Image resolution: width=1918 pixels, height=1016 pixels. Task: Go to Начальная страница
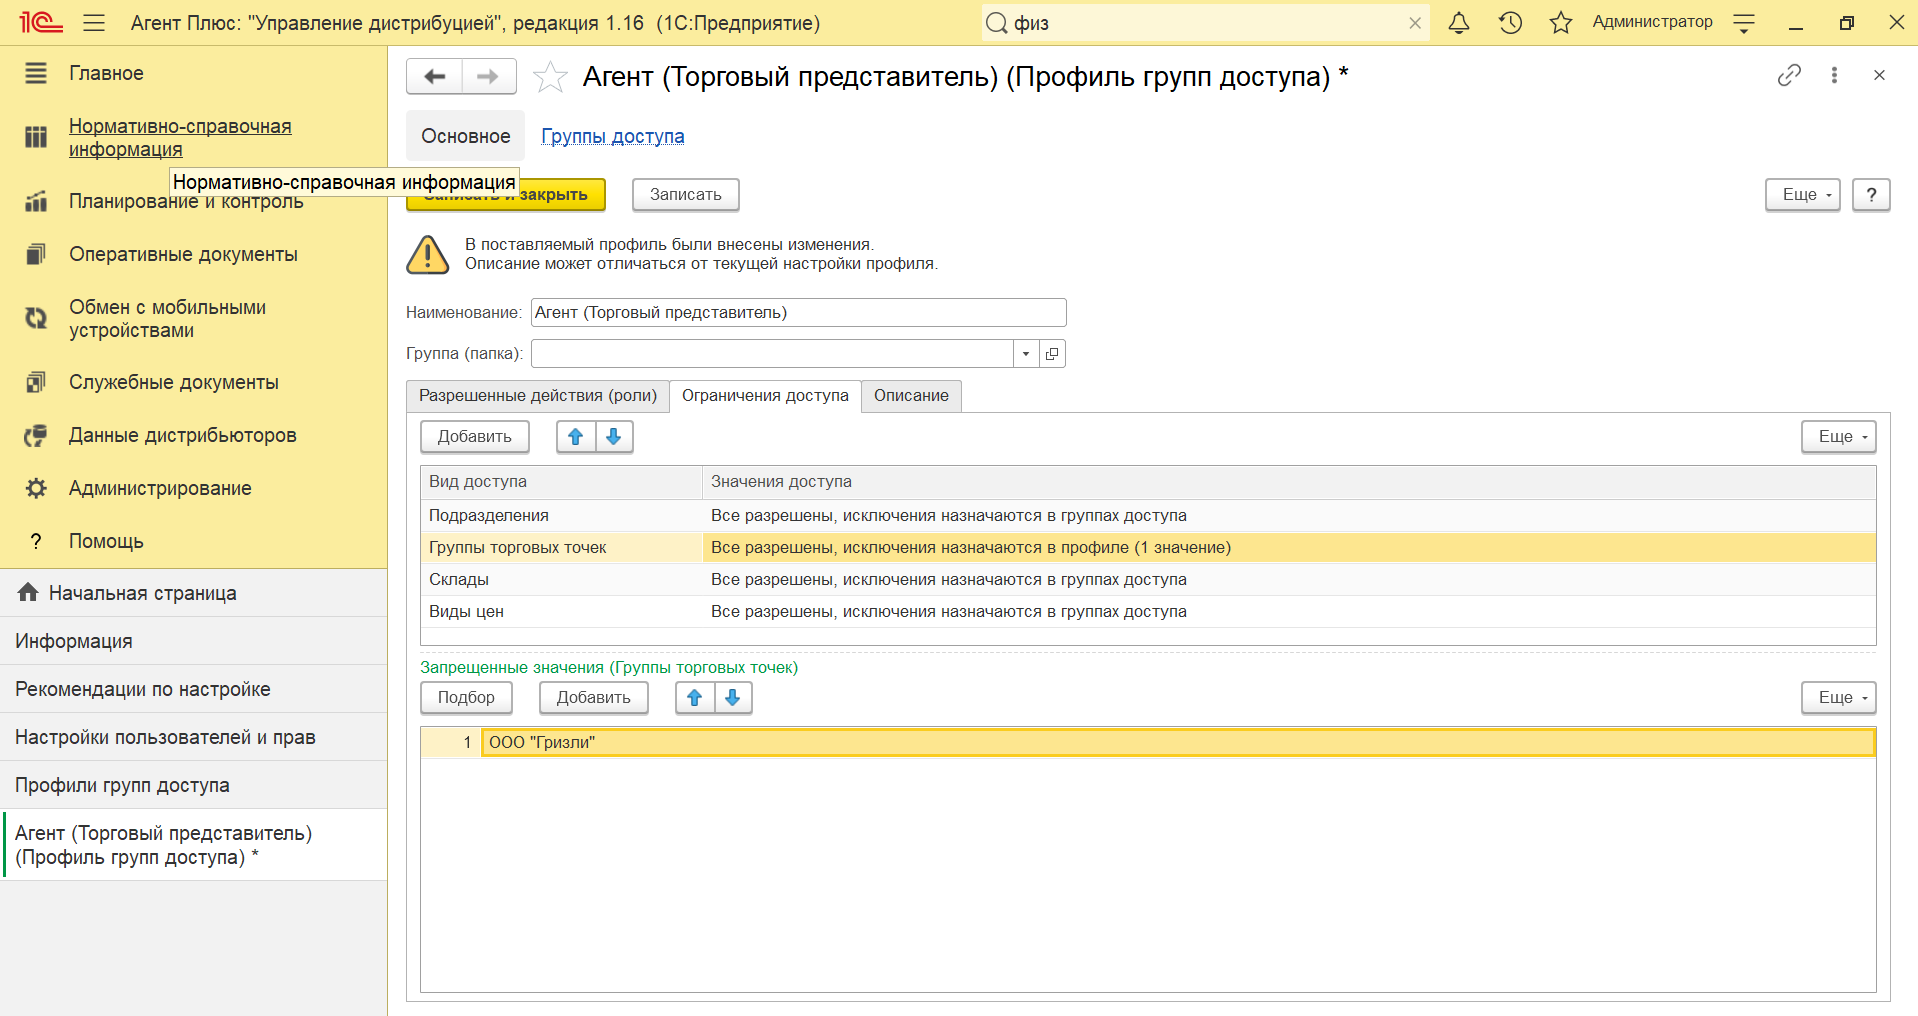point(193,593)
